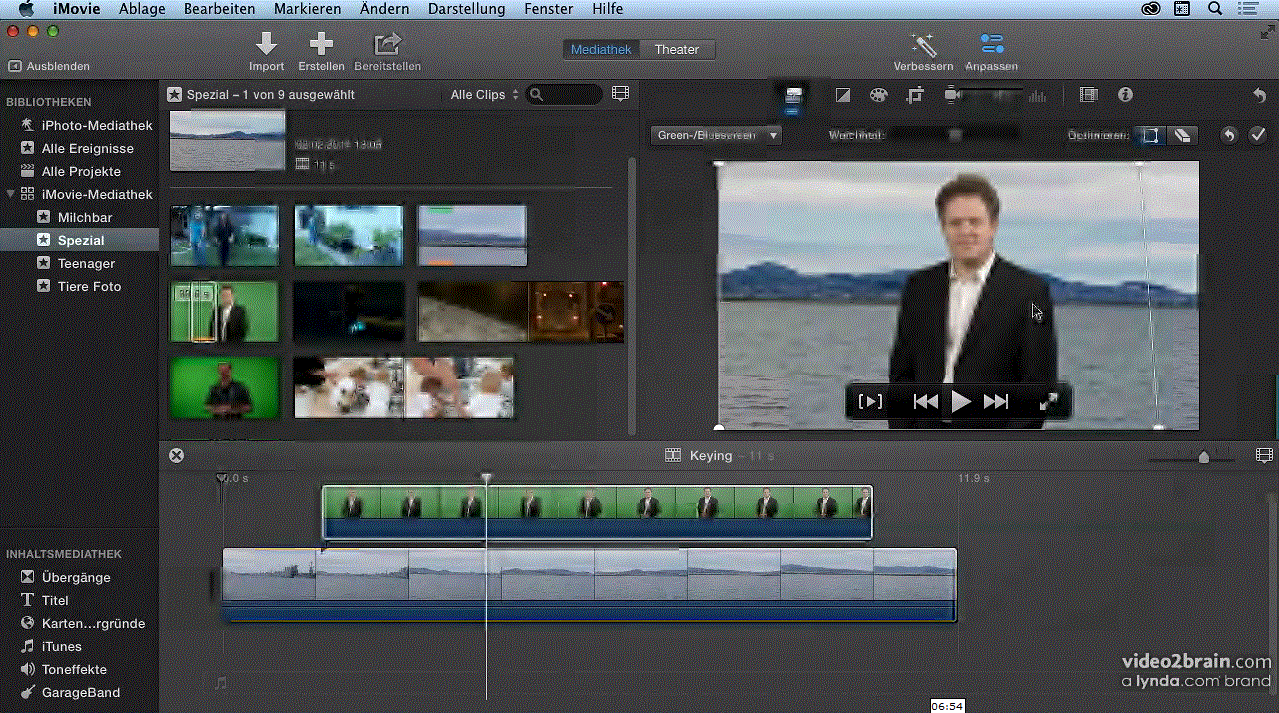Open the color correction palette tool
The width and height of the screenshot is (1279, 713).
pyautogui.click(x=878, y=96)
